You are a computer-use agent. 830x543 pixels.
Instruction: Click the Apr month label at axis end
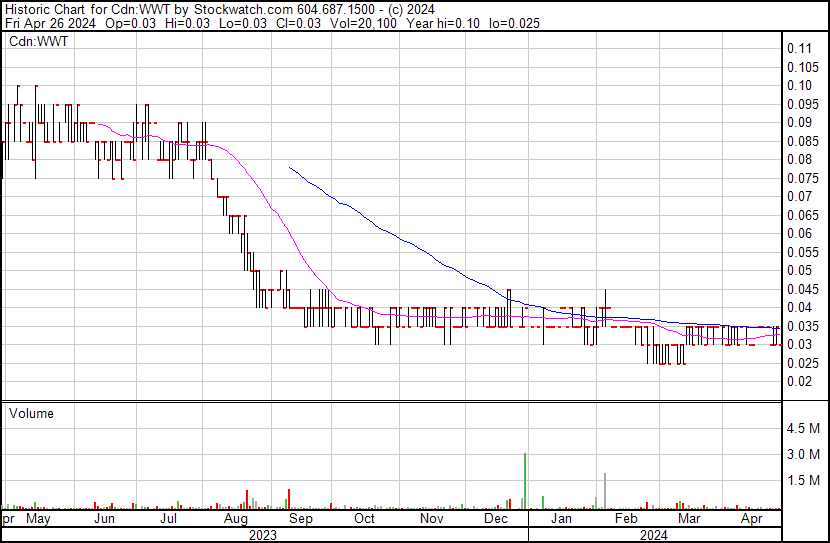[752, 519]
